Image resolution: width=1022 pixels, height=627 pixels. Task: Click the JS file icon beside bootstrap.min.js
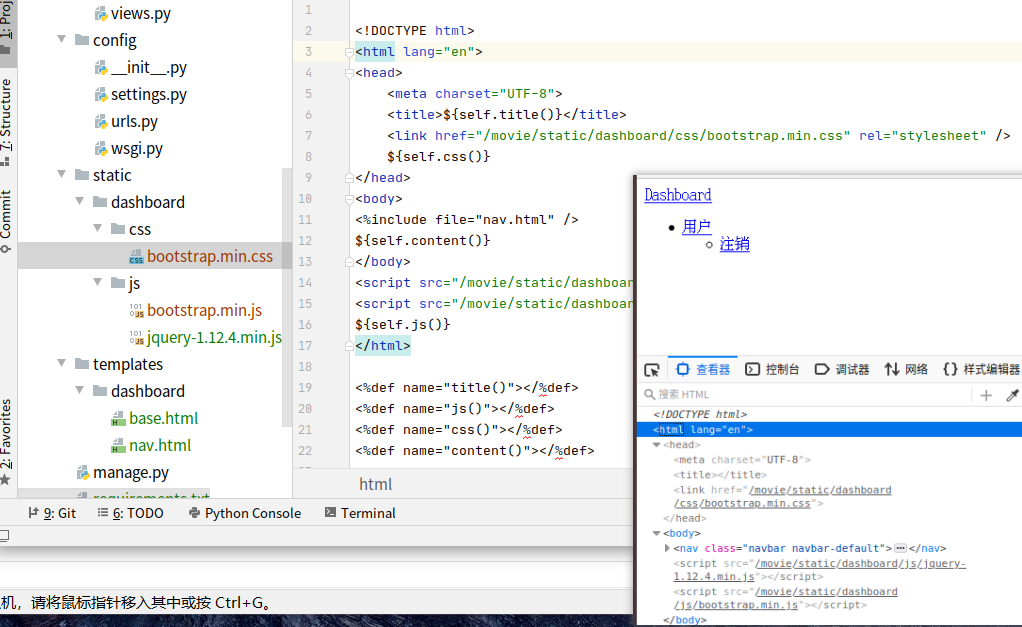coord(136,311)
